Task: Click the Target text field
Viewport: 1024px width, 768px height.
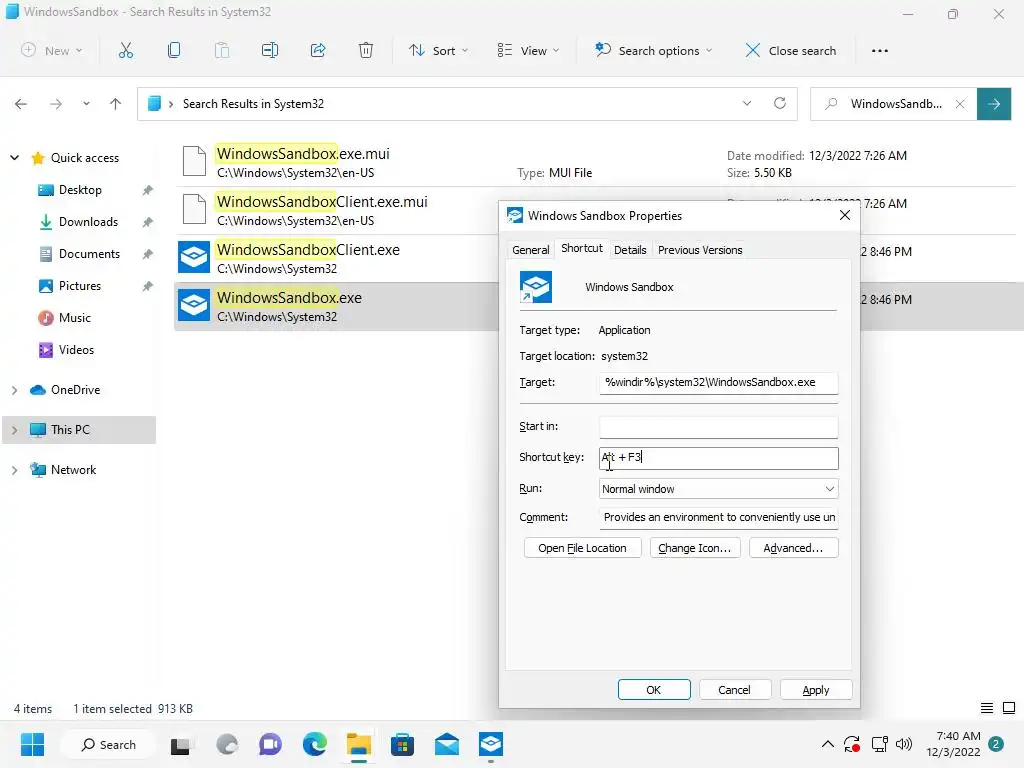Action: (718, 383)
